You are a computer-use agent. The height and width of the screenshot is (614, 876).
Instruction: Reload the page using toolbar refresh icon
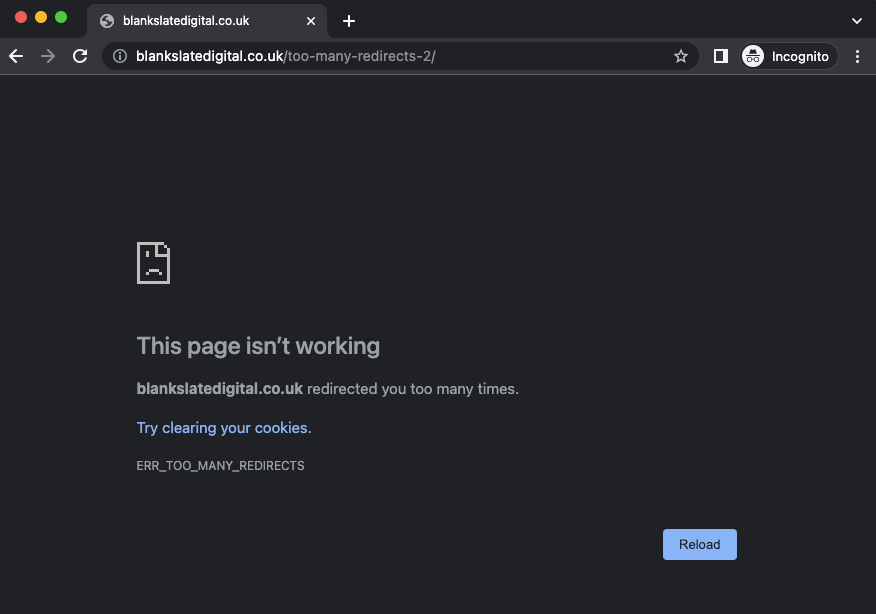pyautogui.click(x=80, y=56)
